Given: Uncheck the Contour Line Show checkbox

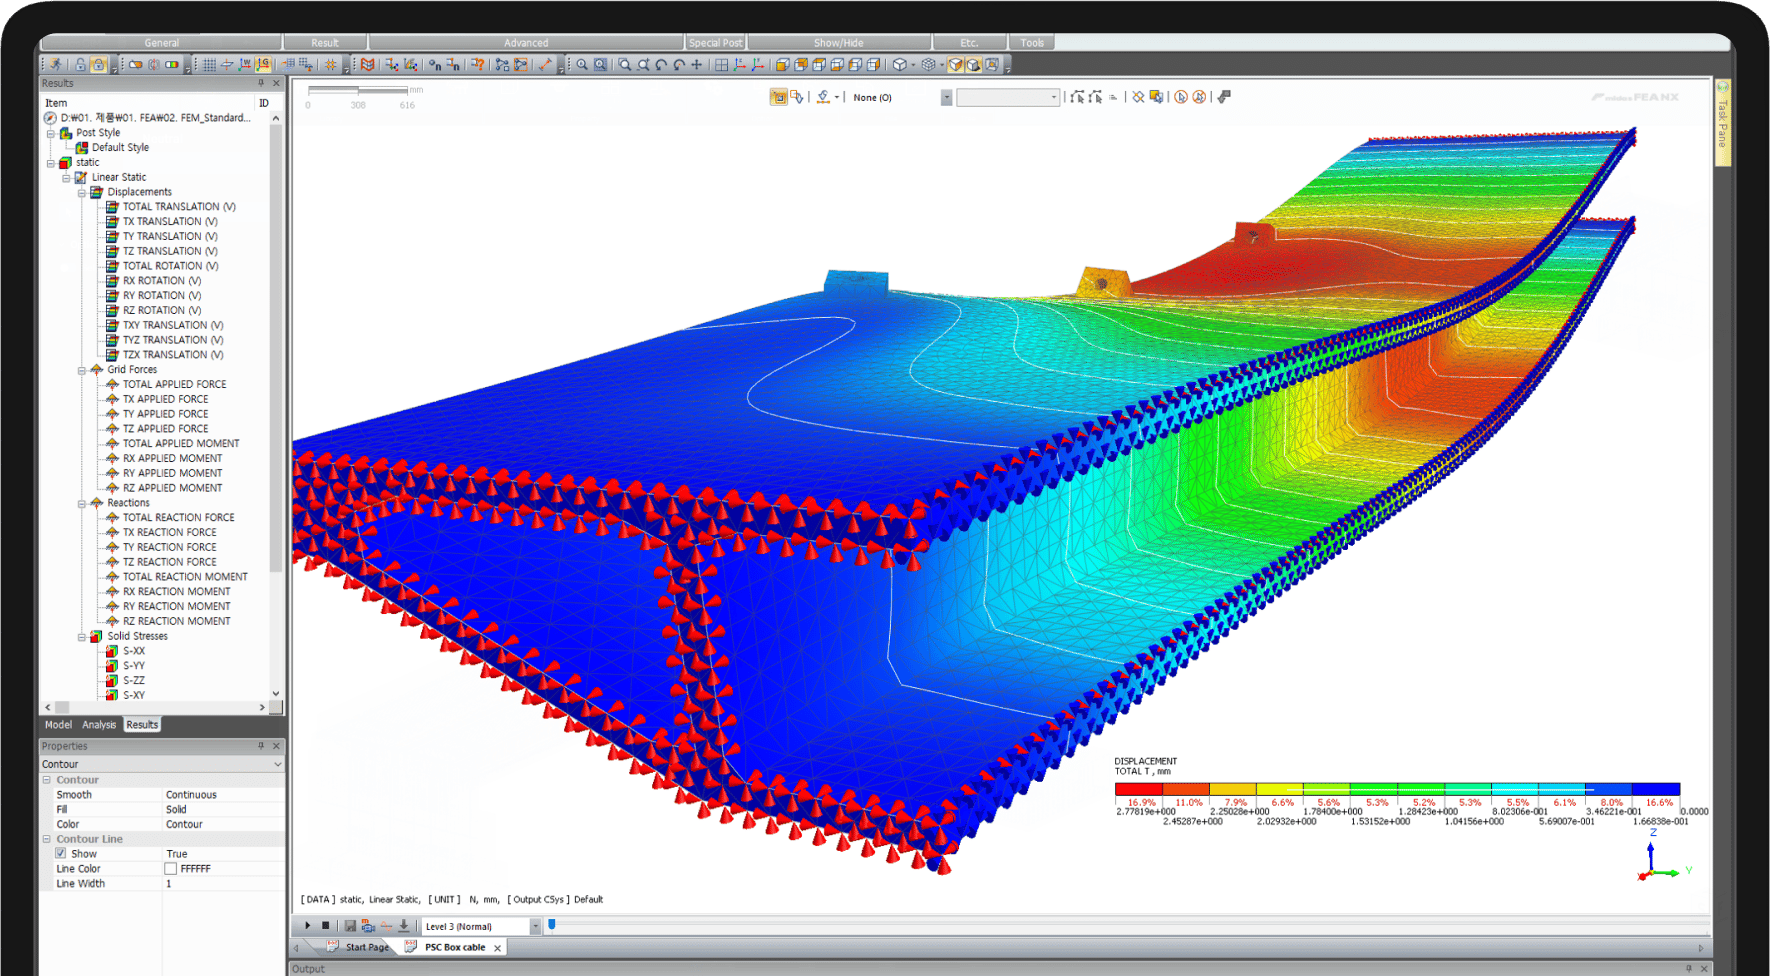Looking at the screenshot, I should coord(61,854).
